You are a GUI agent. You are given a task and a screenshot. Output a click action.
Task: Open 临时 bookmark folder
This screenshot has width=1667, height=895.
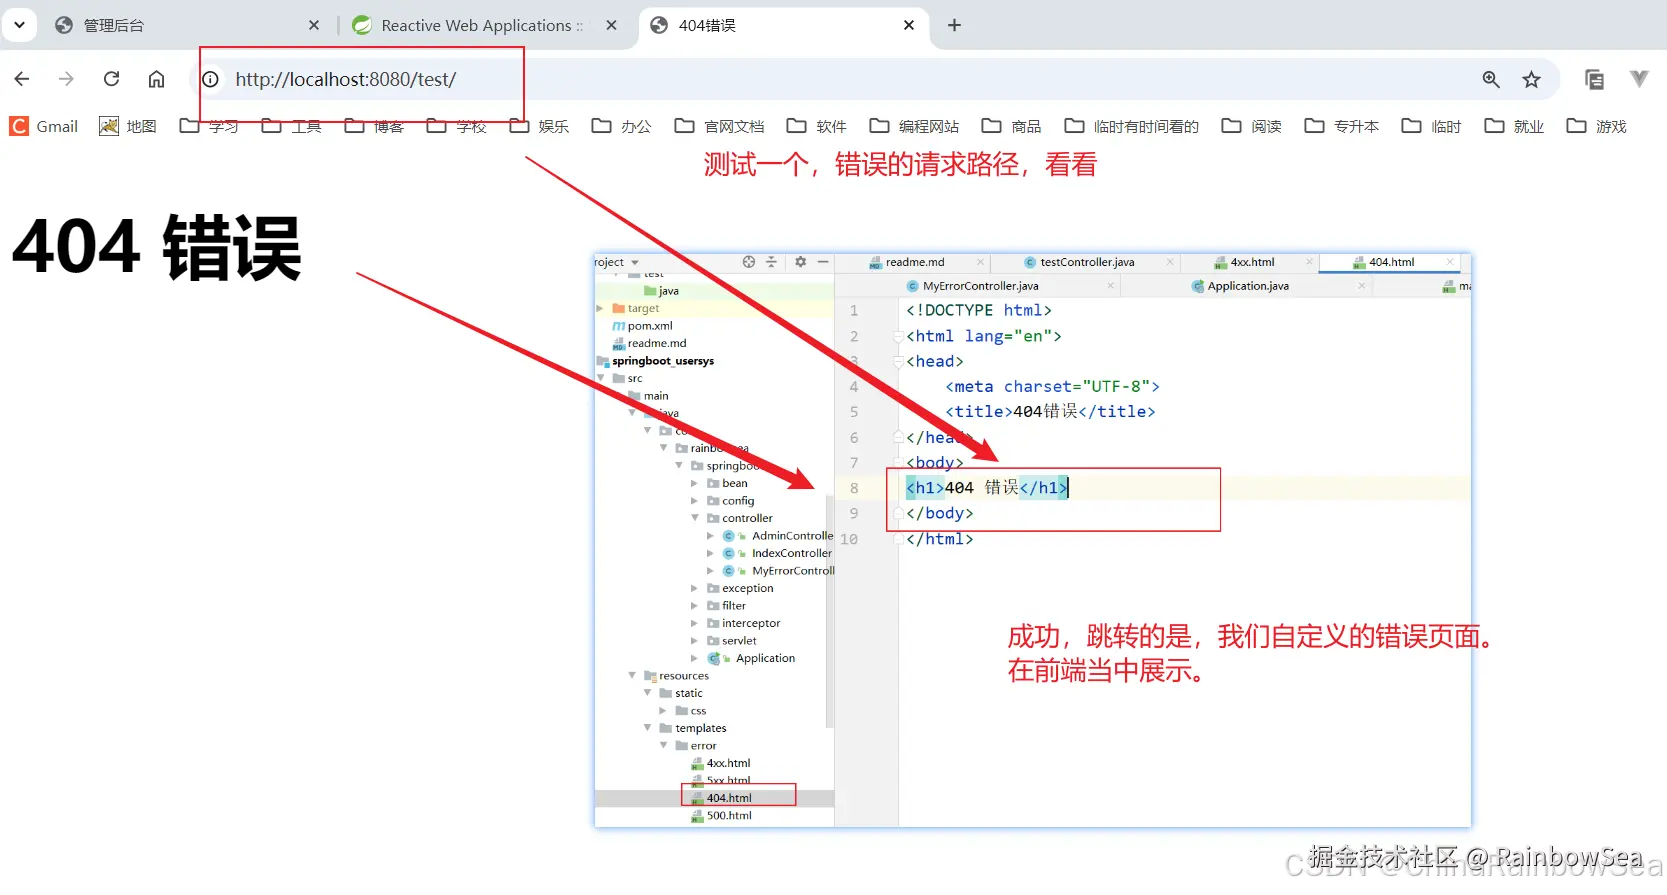point(1432,126)
